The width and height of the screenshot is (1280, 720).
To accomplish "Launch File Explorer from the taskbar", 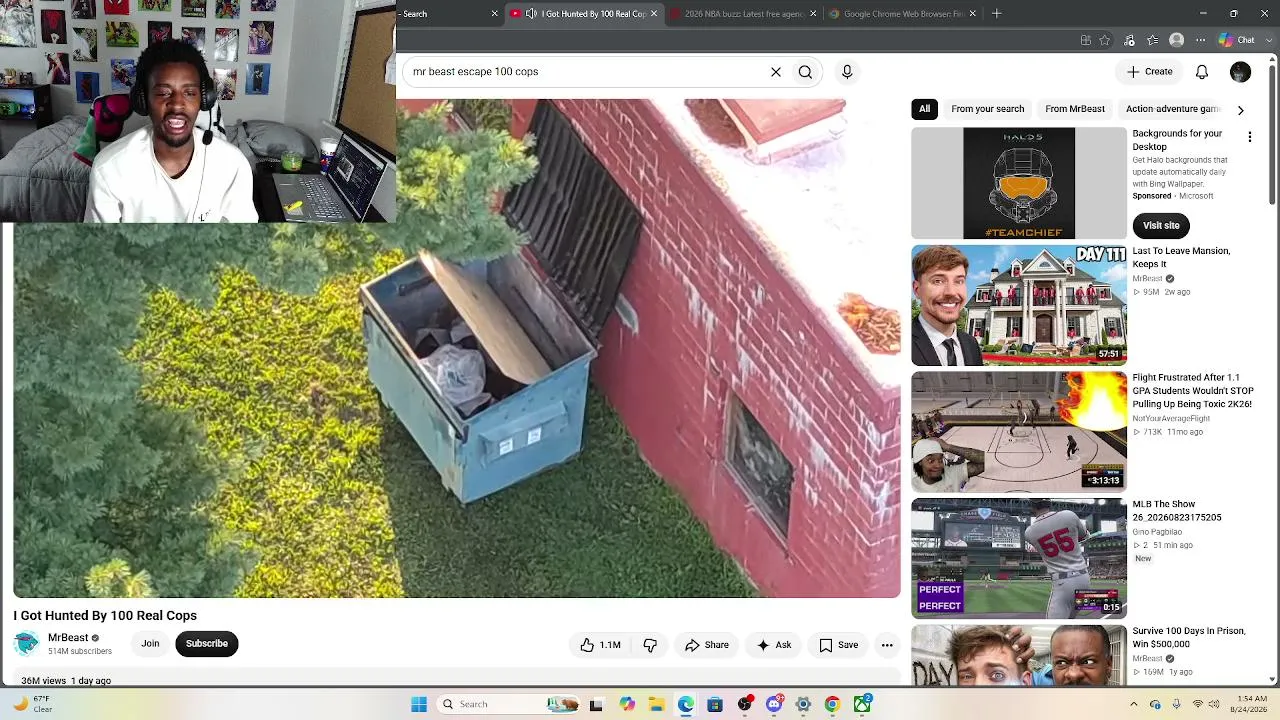I will (657, 704).
